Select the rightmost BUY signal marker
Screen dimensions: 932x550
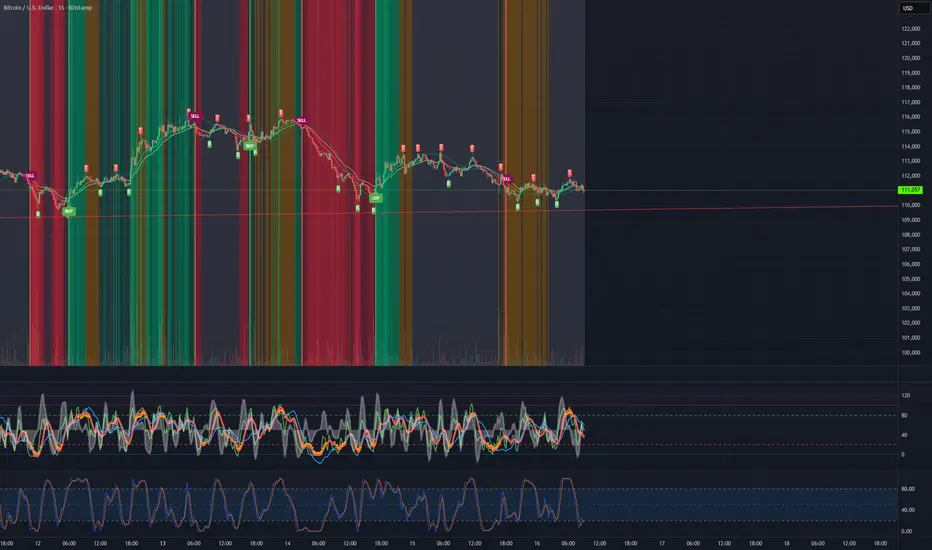[376, 198]
